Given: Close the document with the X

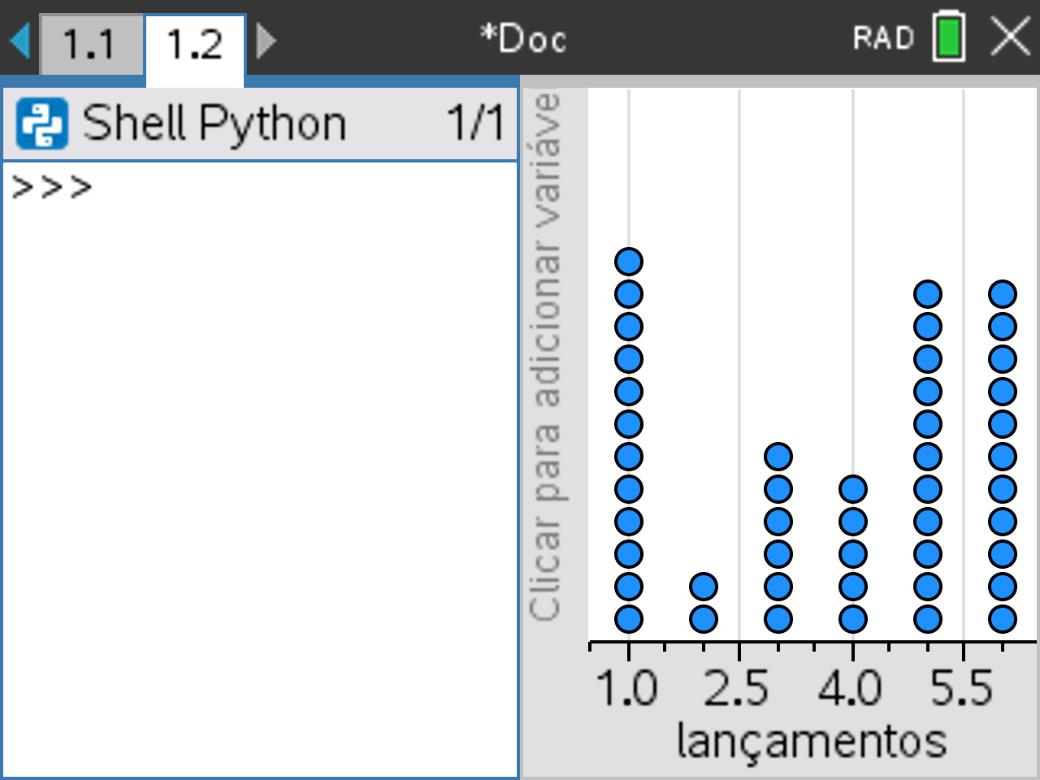Looking at the screenshot, I should click(1010, 36).
